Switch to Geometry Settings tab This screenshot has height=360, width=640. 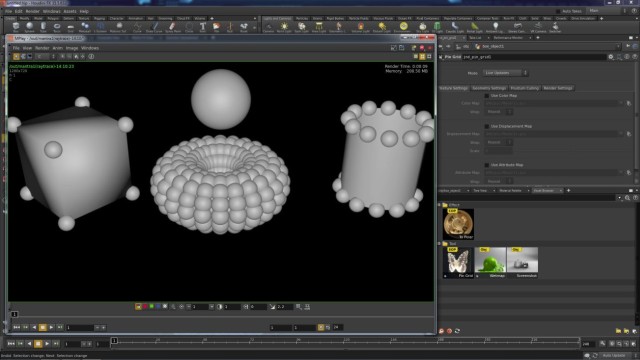489,88
